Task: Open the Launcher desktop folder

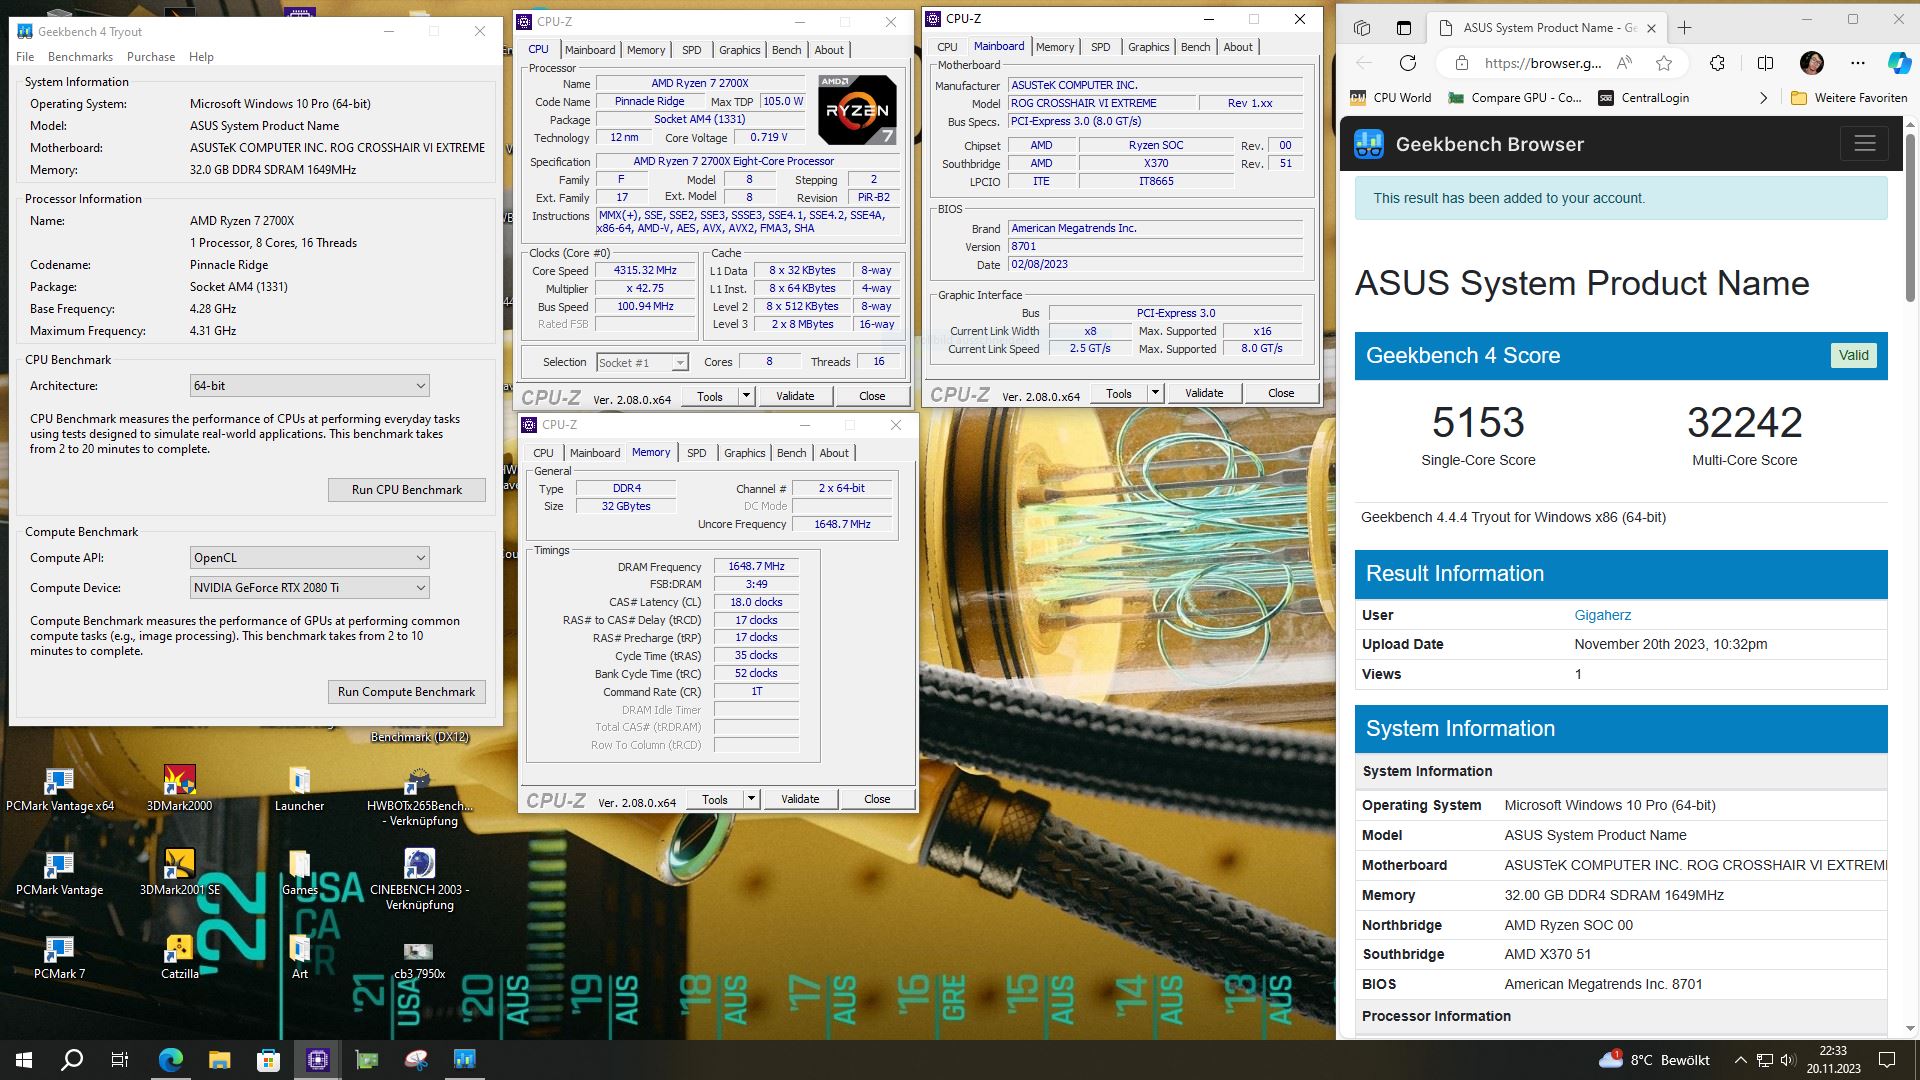Action: point(299,789)
